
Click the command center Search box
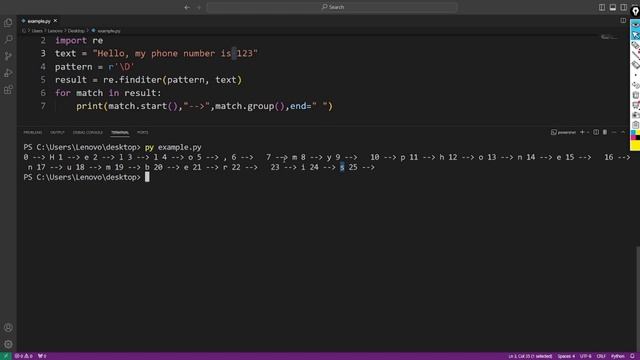click(332, 7)
